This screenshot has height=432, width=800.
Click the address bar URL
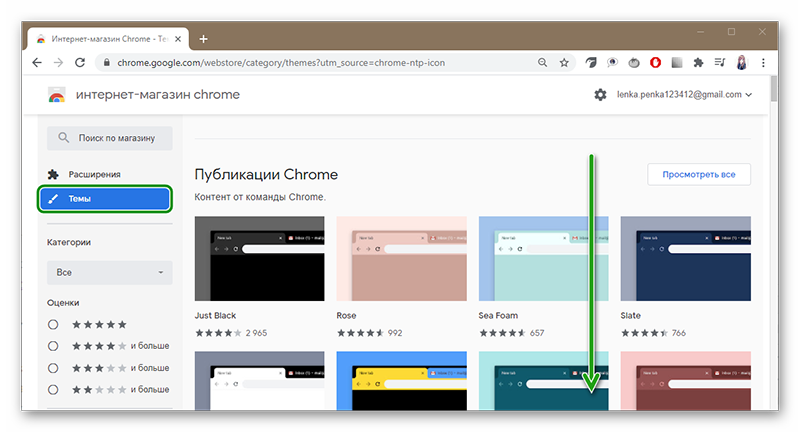point(281,63)
